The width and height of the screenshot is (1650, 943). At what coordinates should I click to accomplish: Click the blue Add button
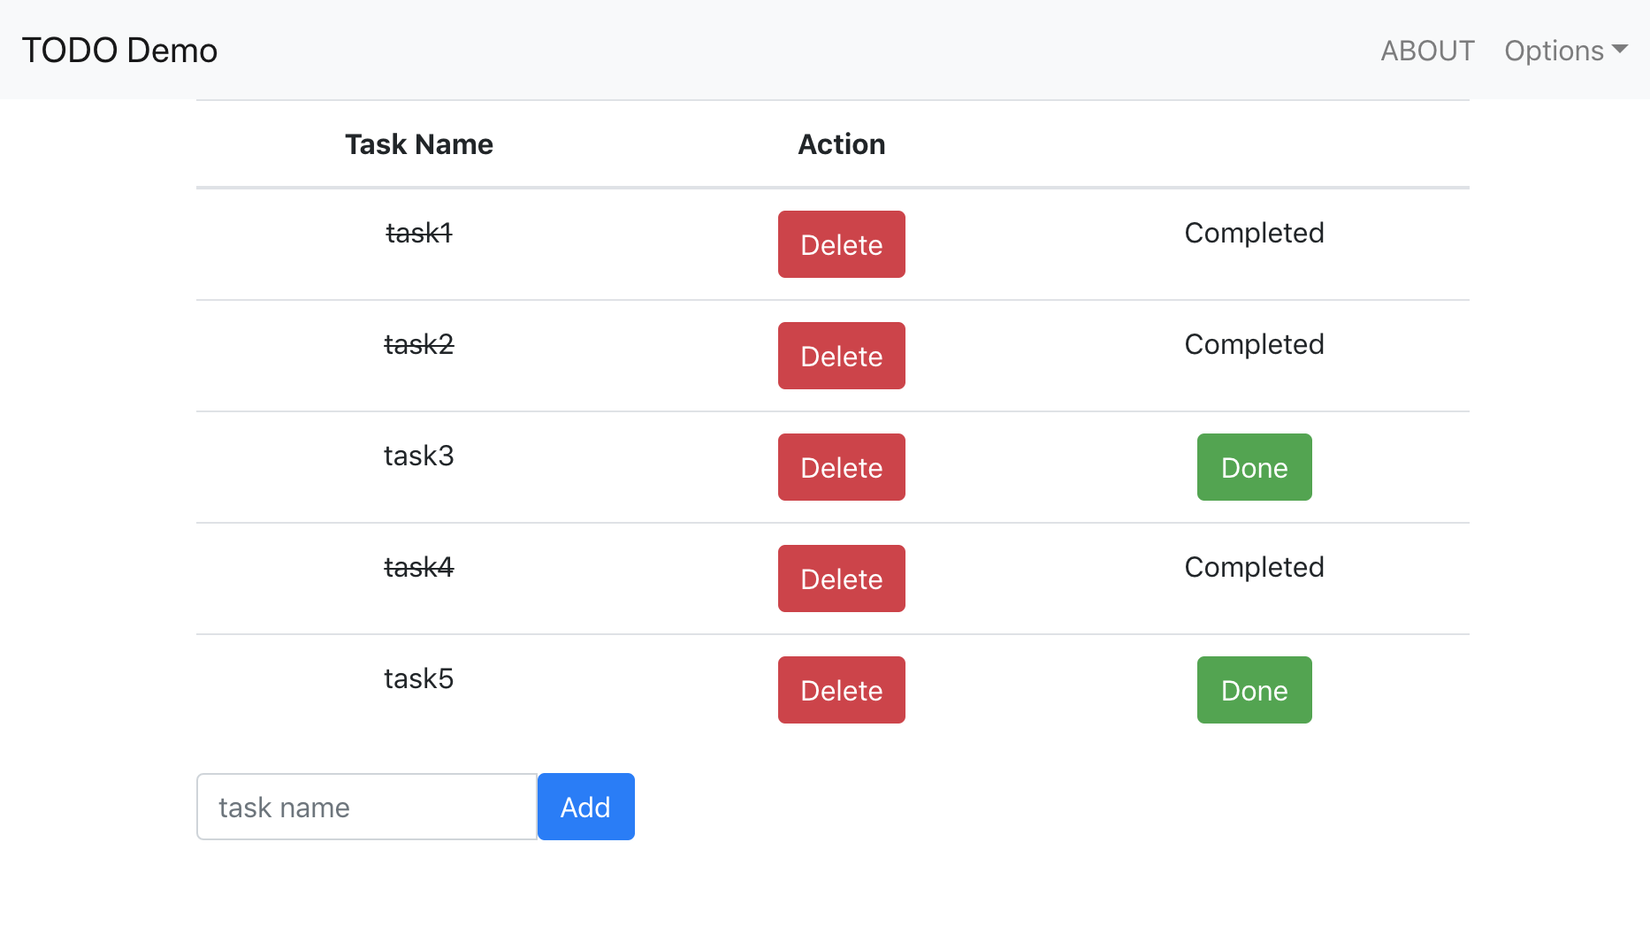point(585,807)
